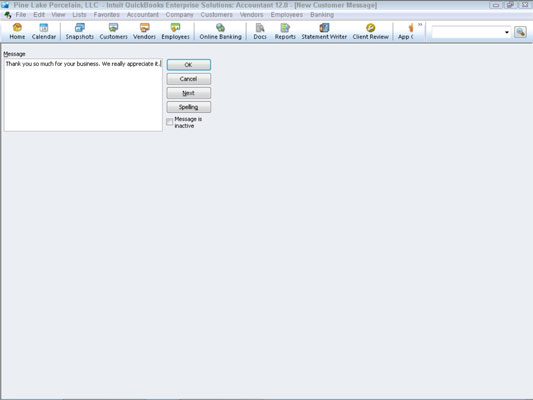Launch Statement Writer from toolbar
533x400 pixels.
pyautogui.click(x=324, y=32)
